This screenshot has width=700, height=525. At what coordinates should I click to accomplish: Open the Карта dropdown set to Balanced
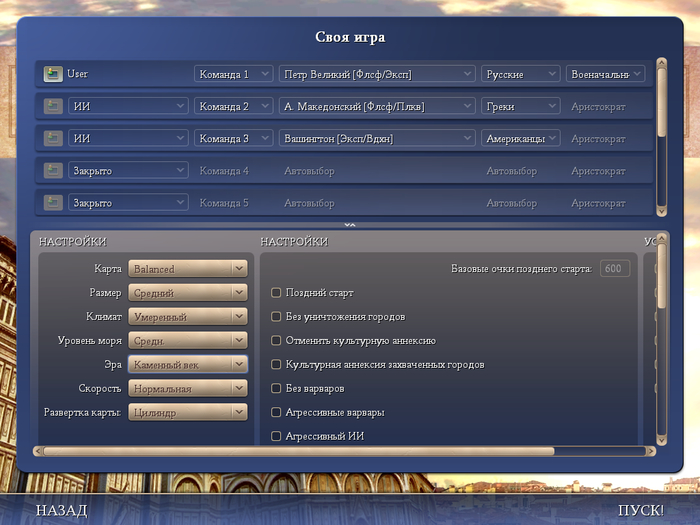(x=188, y=269)
